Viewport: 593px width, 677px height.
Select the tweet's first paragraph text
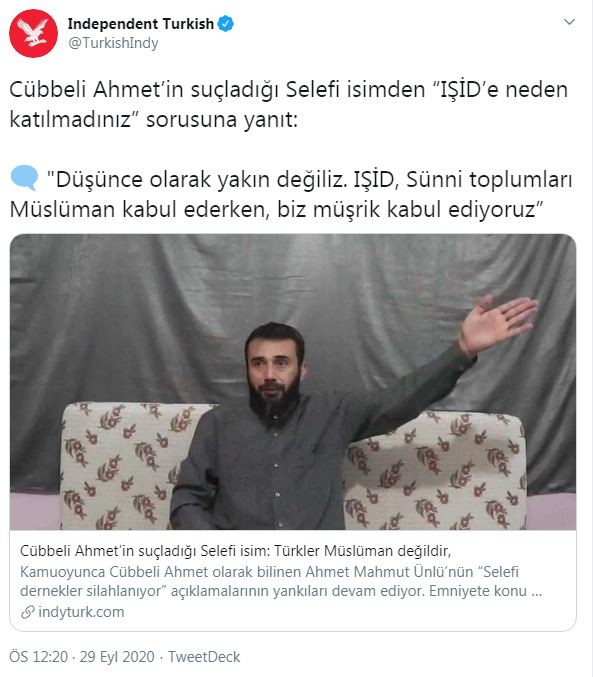(x=289, y=104)
